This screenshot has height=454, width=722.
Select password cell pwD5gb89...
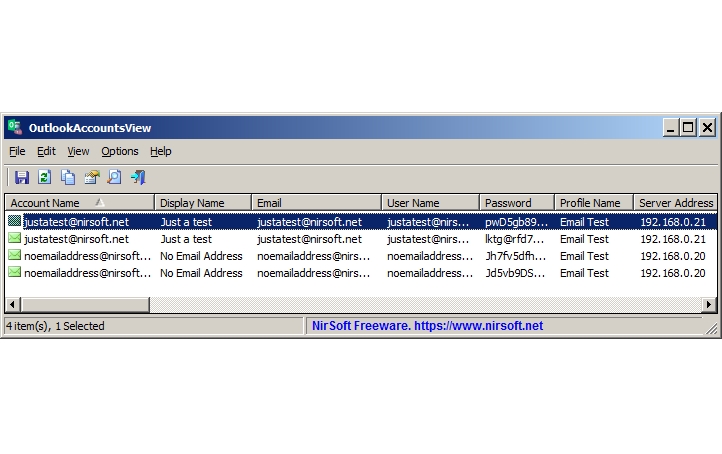coord(517,222)
